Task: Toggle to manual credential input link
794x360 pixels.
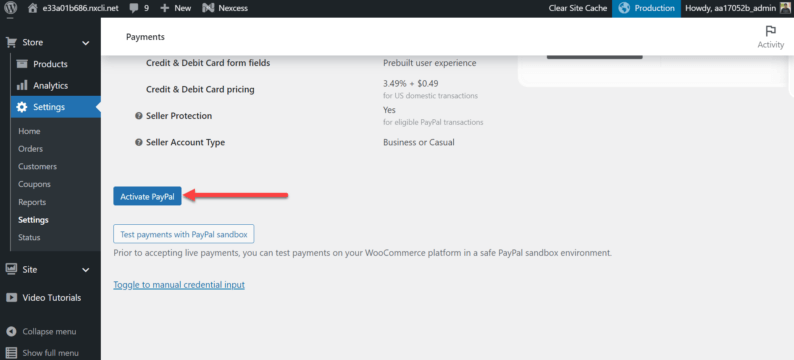Action: (179, 285)
